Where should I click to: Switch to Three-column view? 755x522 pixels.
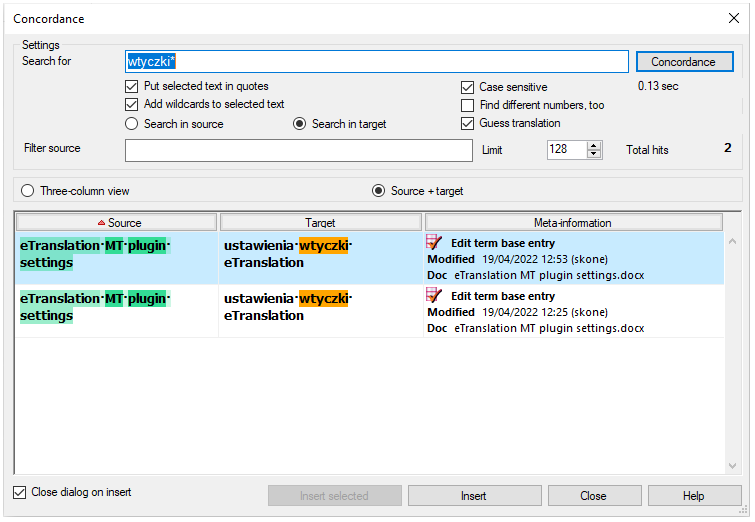tap(27, 191)
